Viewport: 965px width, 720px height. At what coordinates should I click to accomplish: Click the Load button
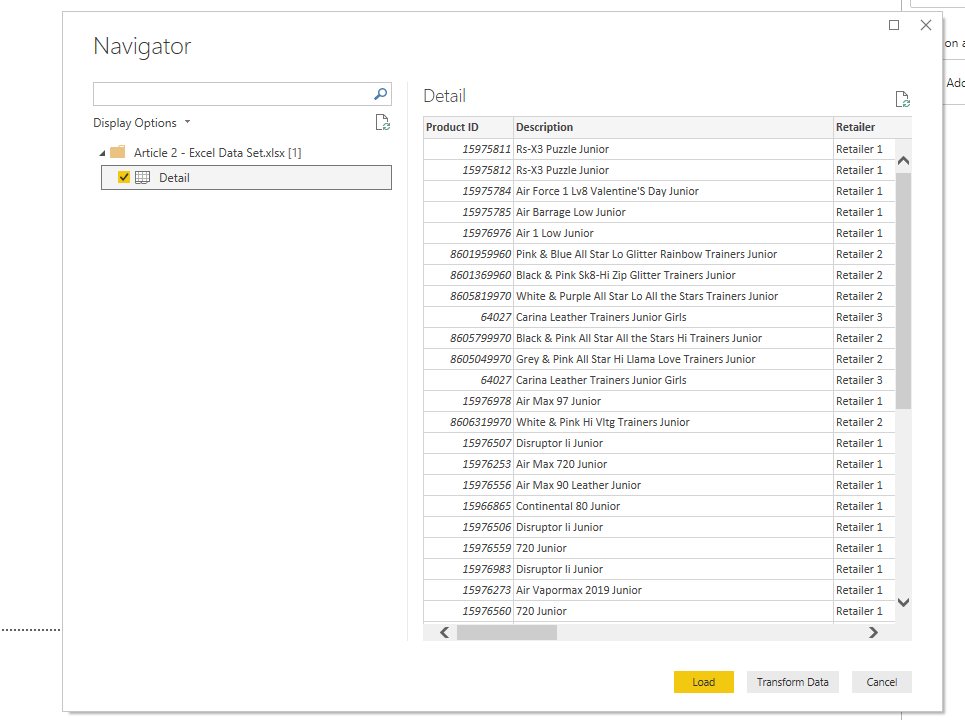click(x=703, y=682)
